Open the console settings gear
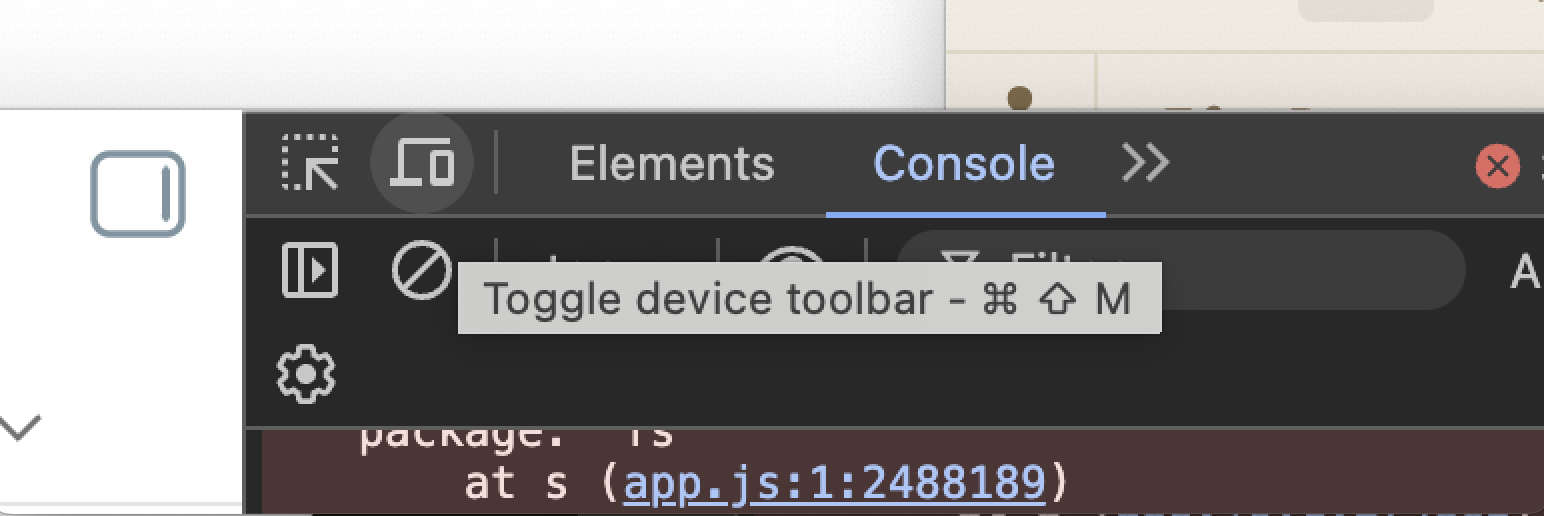Viewport: 1544px width, 516px height. [x=306, y=374]
